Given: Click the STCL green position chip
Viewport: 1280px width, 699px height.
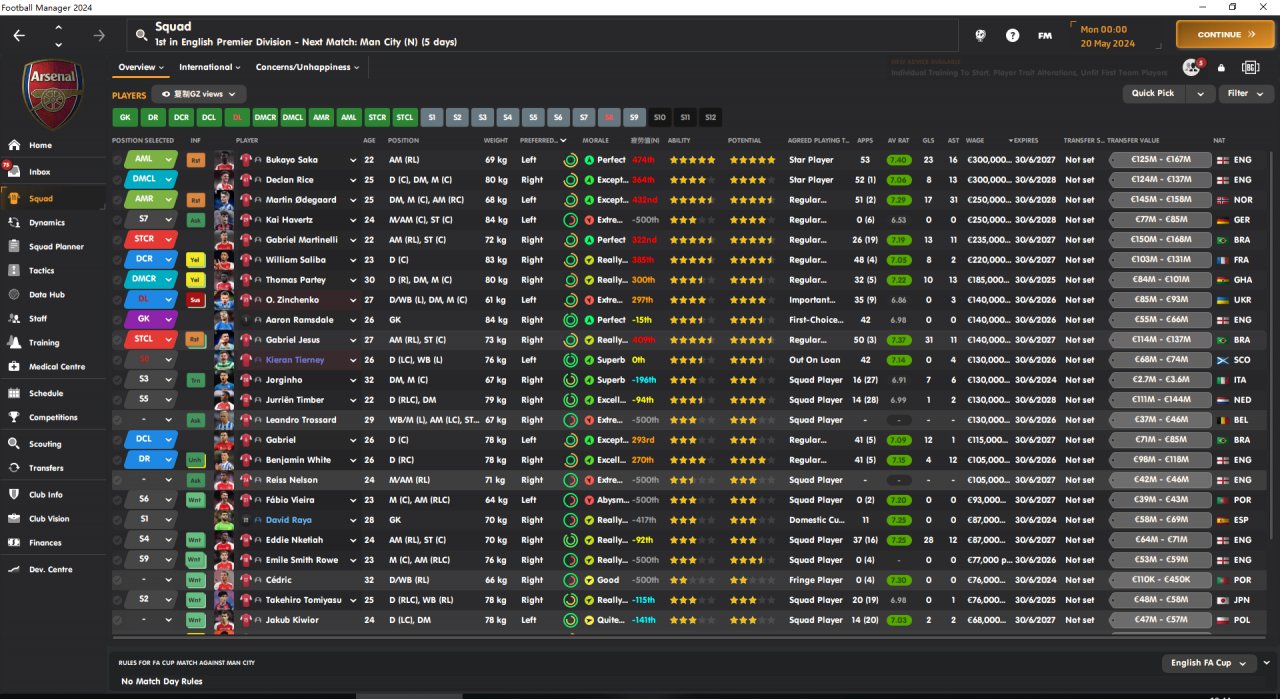Looking at the screenshot, I should point(405,117).
